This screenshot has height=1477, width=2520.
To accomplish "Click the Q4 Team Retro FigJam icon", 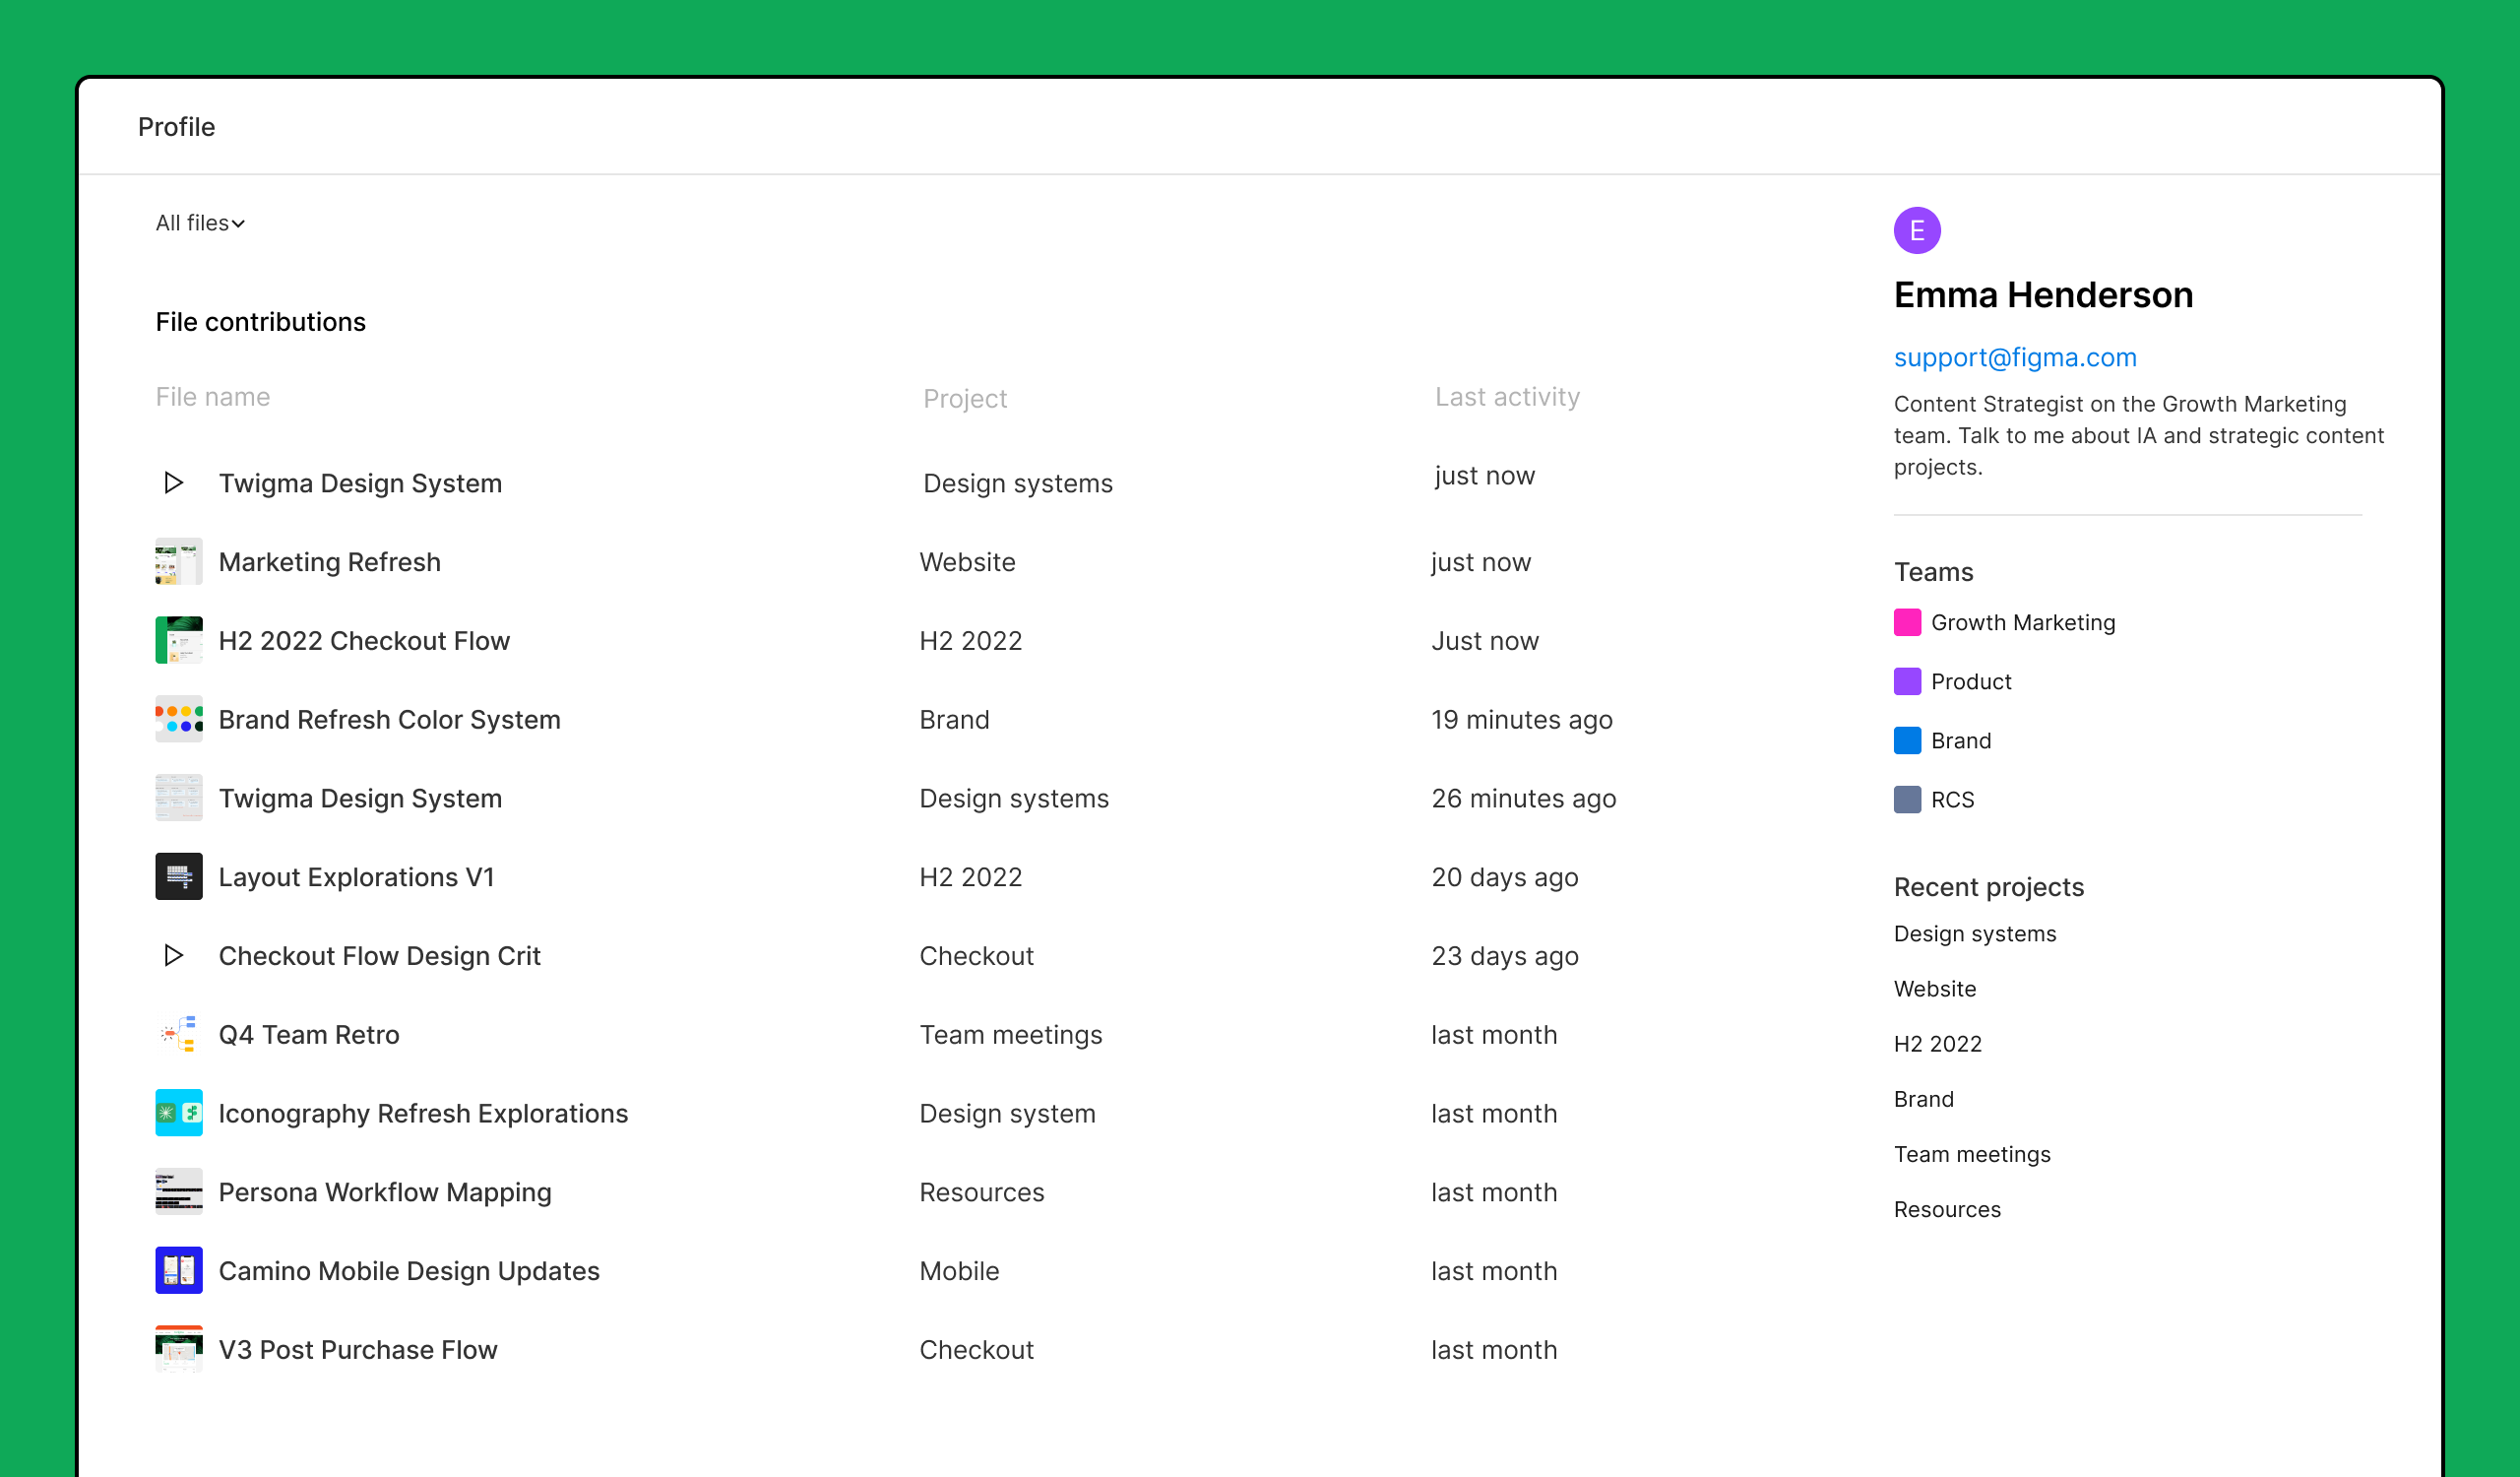I will (x=178, y=1034).
